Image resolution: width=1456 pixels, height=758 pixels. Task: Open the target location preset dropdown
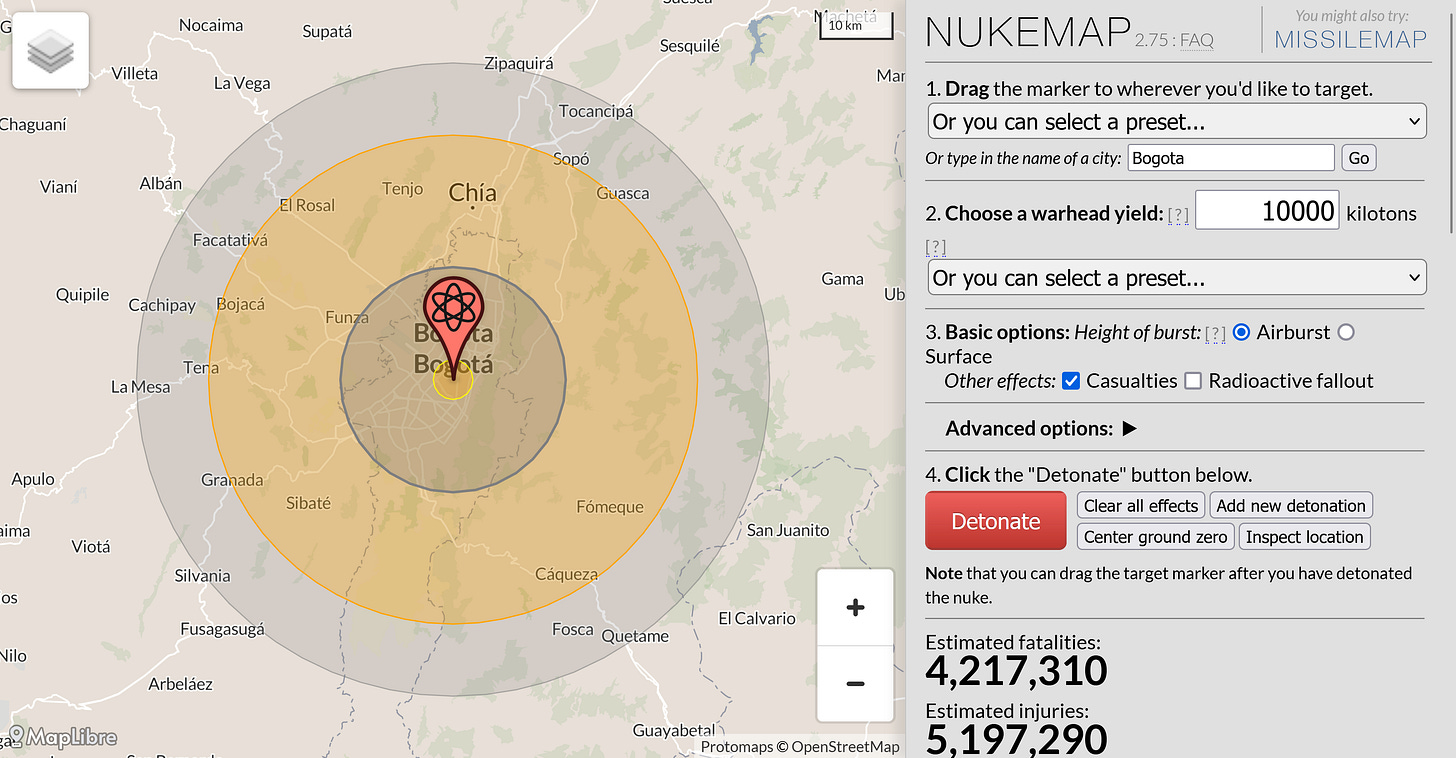(1176, 122)
